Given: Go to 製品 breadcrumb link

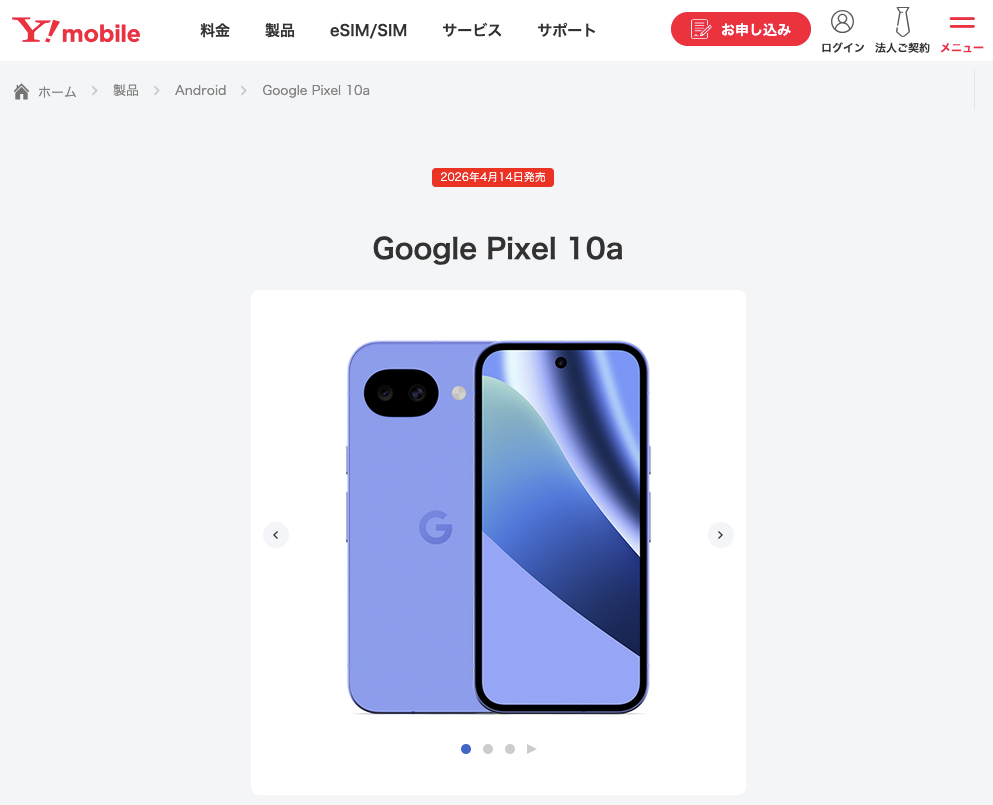Looking at the screenshot, I should (x=125, y=91).
